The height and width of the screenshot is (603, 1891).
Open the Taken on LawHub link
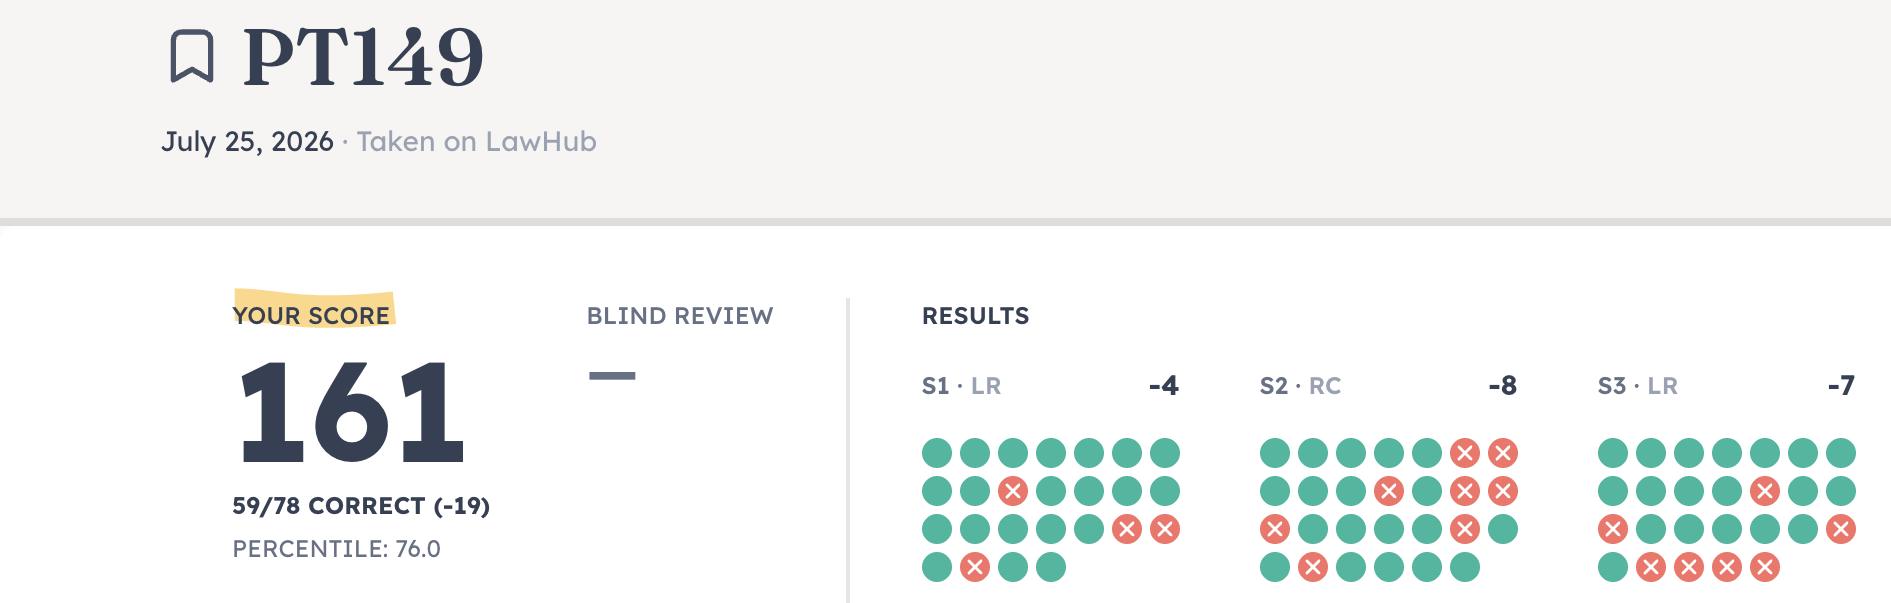pyautogui.click(x=476, y=142)
